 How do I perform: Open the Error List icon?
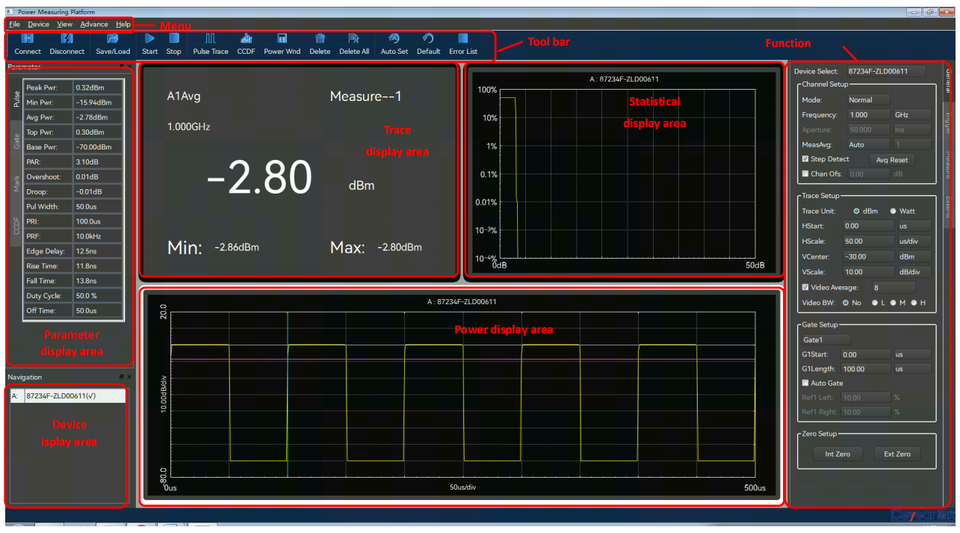463,39
